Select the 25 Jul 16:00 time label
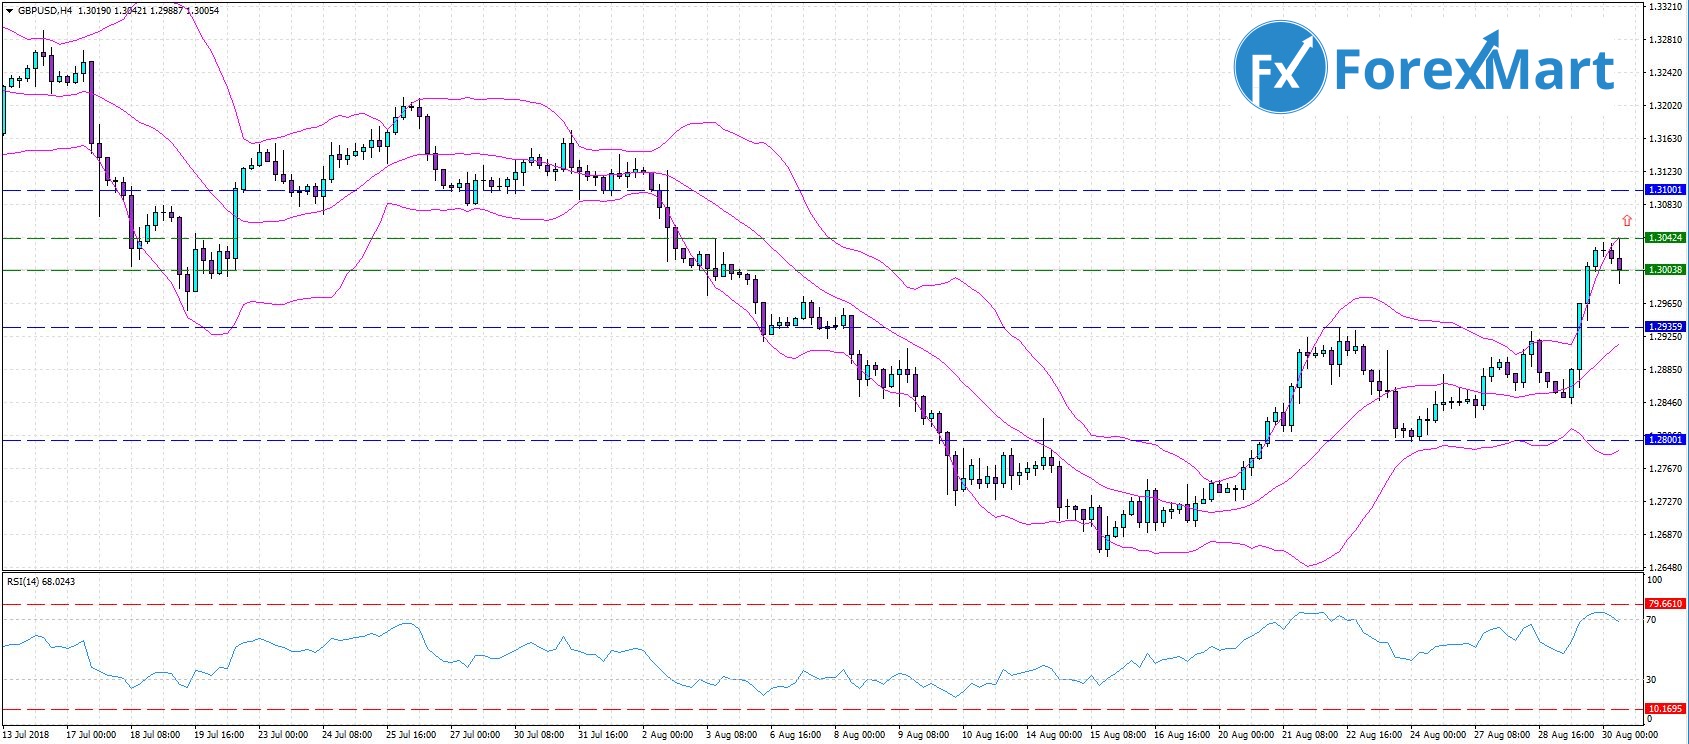Viewport: 1689px width, 744px height. 411,735
